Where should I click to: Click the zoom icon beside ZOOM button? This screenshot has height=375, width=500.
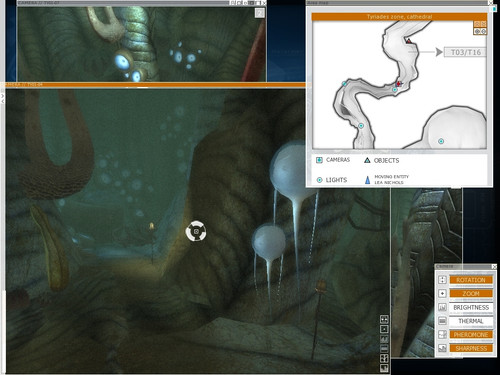click(x=442, y=293)
